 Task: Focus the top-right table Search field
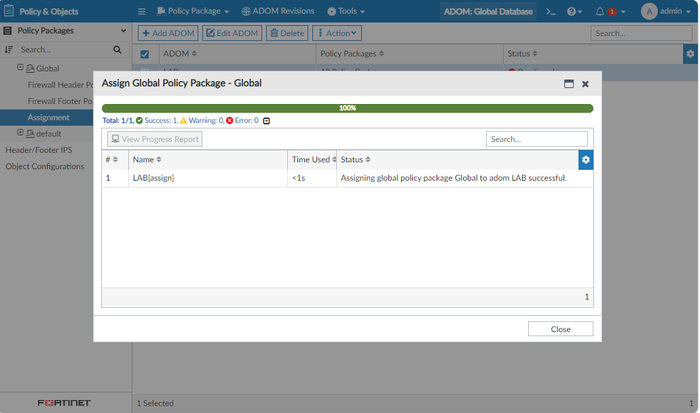point(641,33)
